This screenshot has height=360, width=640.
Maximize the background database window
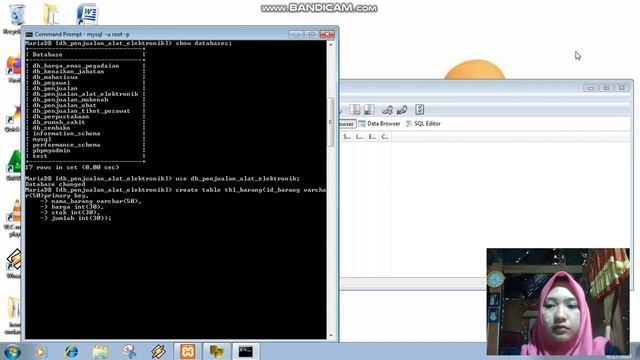[x=606, y=88]
